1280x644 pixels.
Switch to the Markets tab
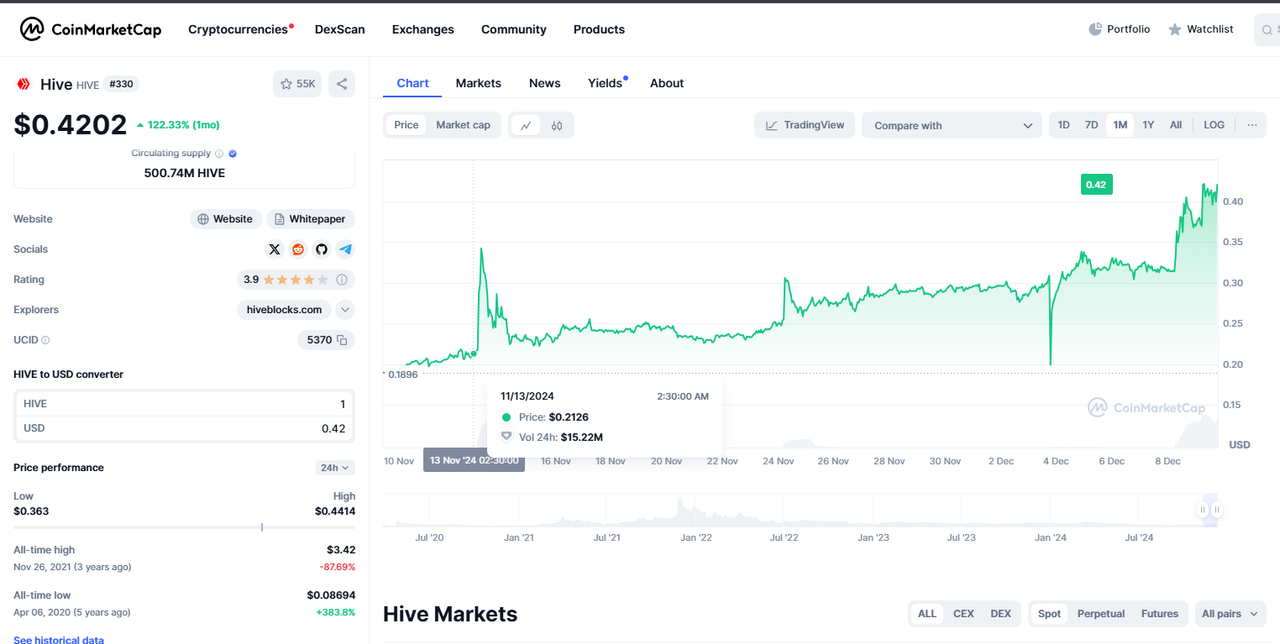(479, 83)
